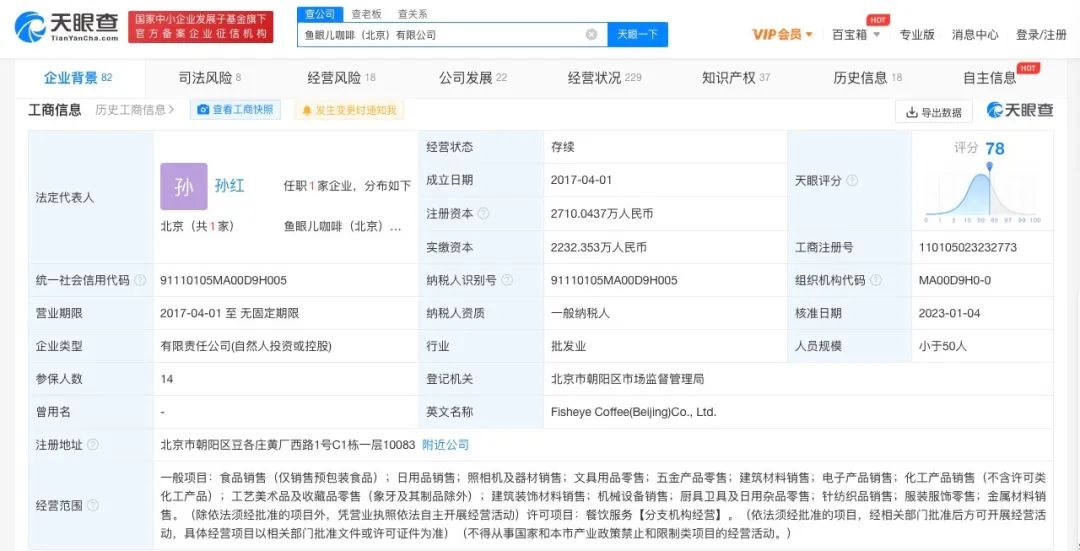Select English name Fisheye Coffee(Beijing)Co., Ltd.
Viewport: 1080px width, 551px height.
click(634, 412)
